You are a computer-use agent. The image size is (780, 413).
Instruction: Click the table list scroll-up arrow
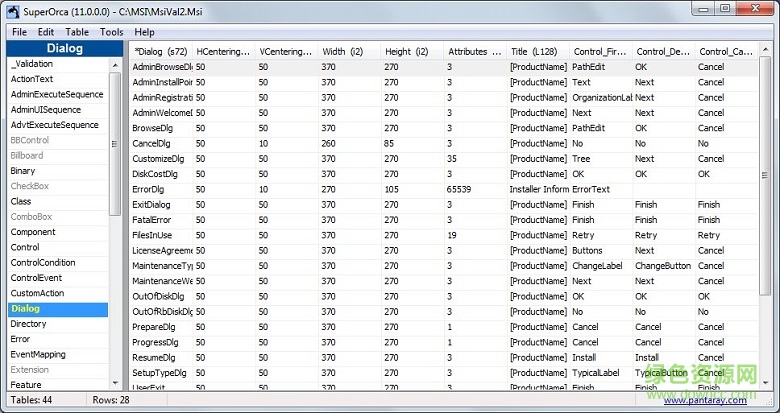pyautogui.click(x=115, y=65)
